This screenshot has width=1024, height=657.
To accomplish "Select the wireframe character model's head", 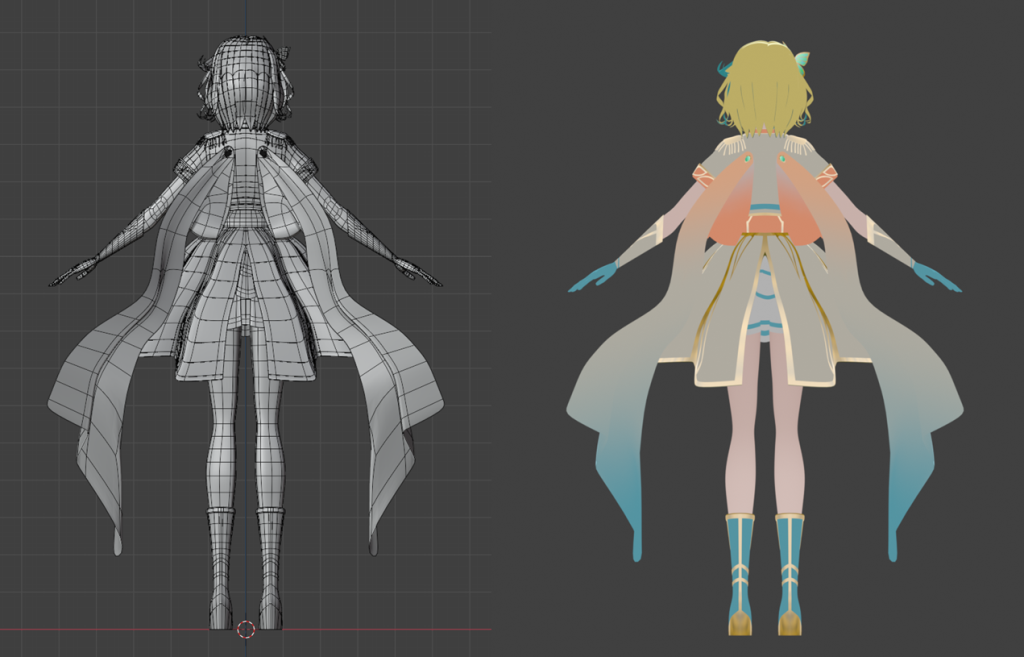I will coord(246,83).
